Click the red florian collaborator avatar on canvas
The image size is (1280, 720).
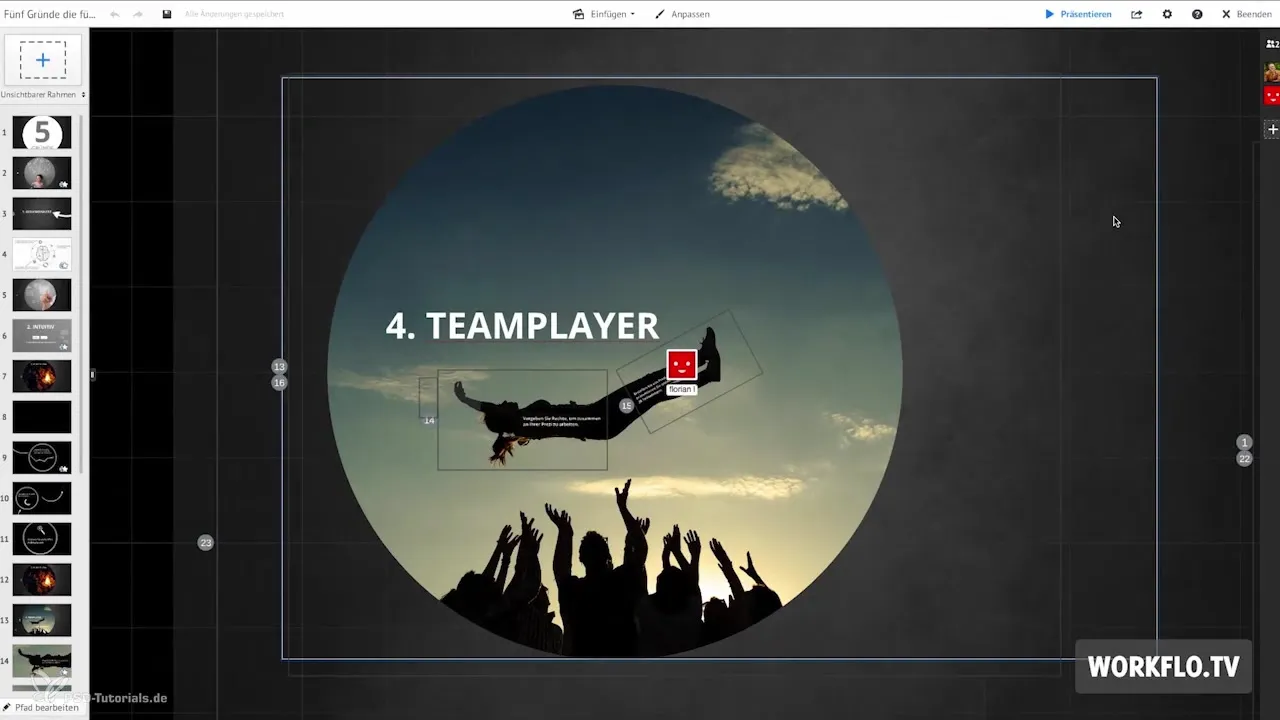pyautogui.click(x=682, y=365)
